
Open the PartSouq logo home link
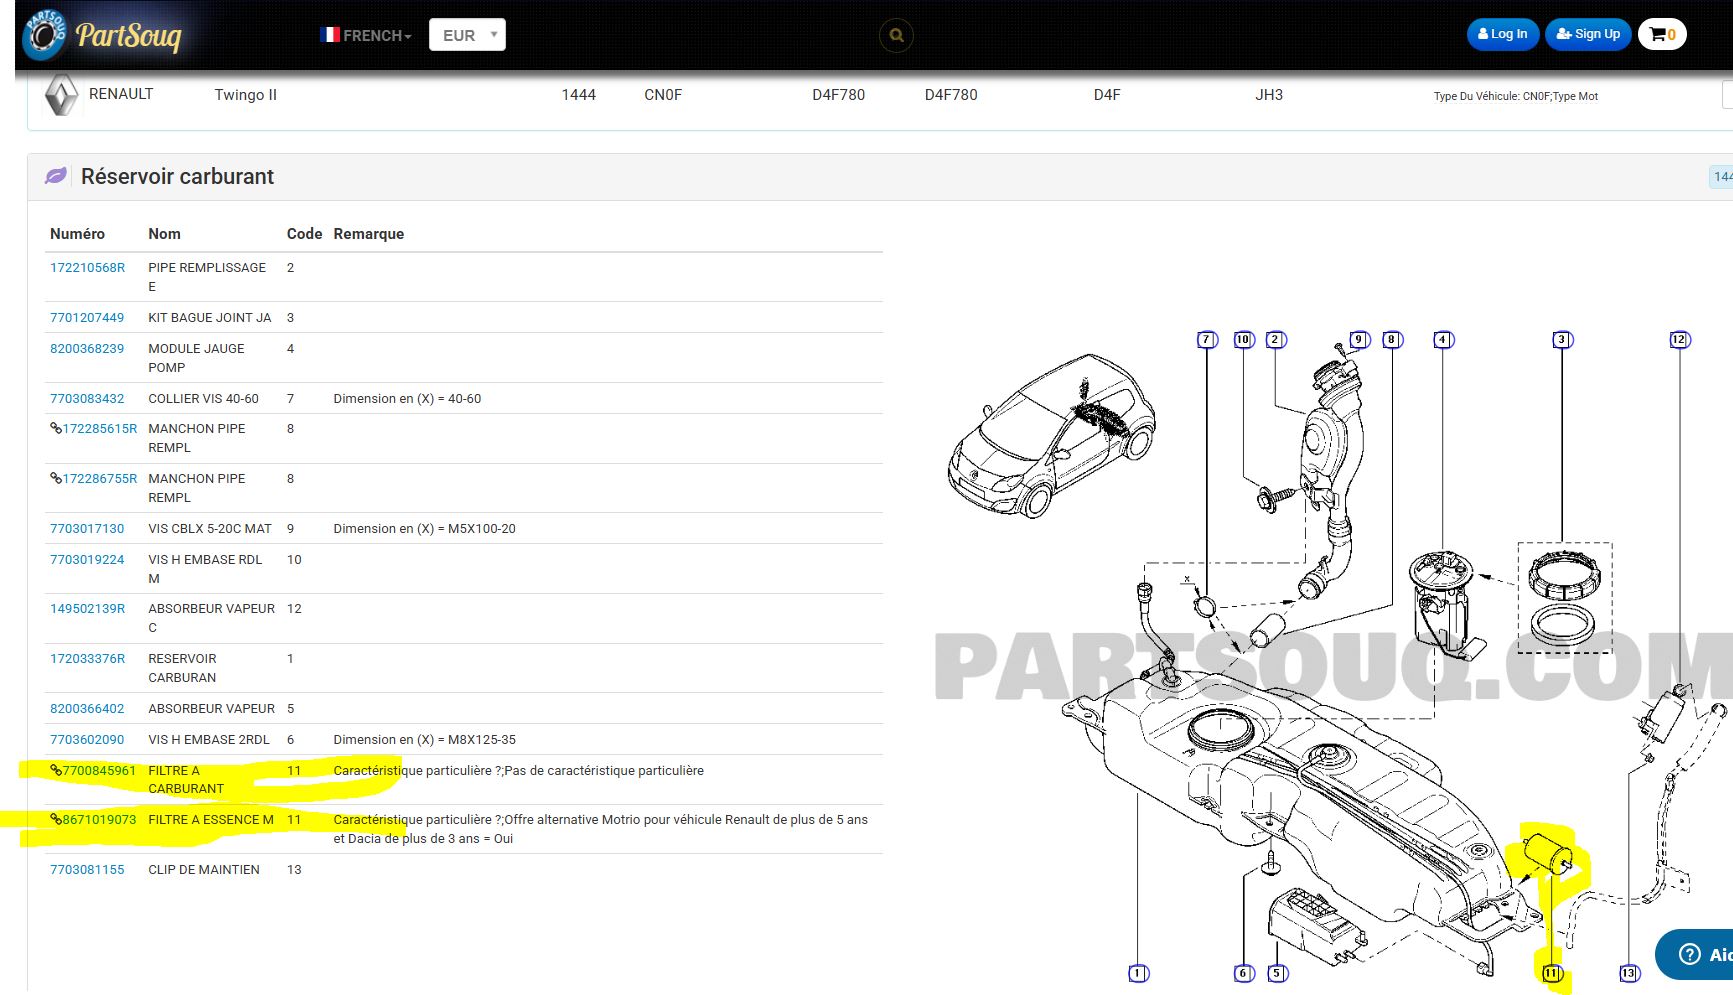click(x=102, y=35)
